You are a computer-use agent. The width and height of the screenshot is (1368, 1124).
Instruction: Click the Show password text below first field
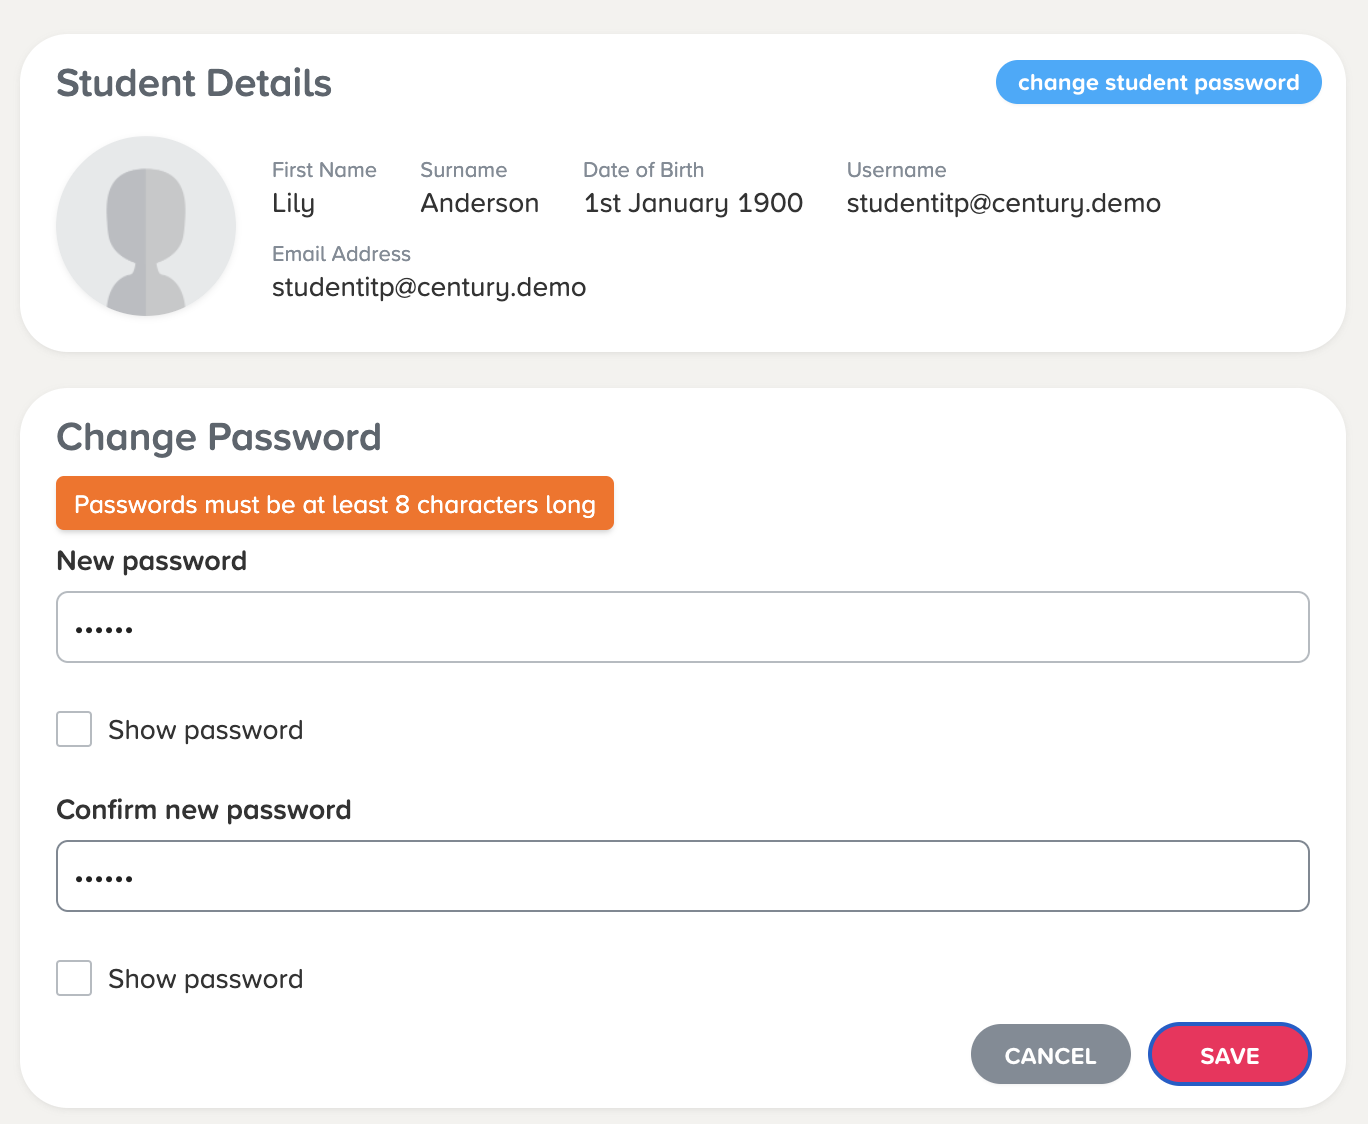click(206, 730)
